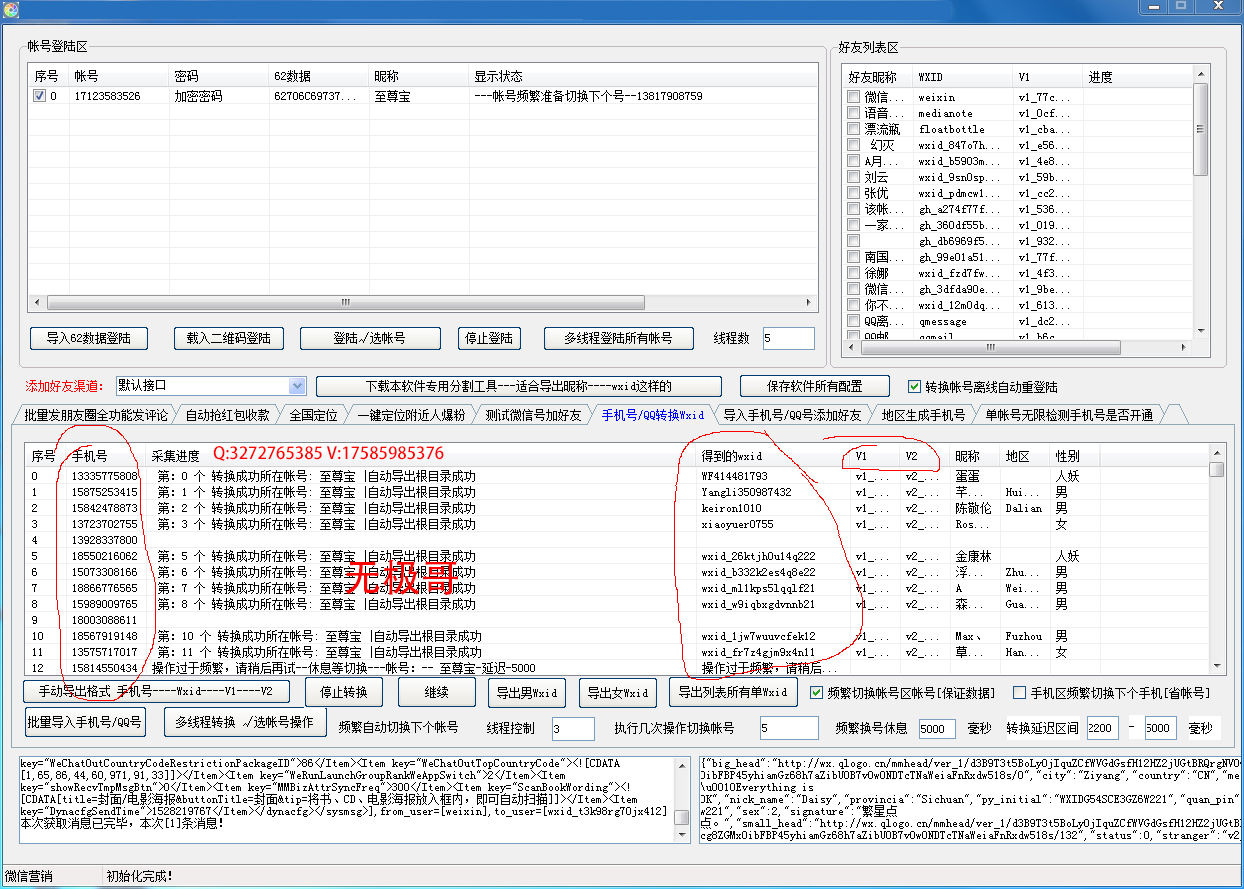Uncheck 频繁切换帐号区帐号 option

coord(816,693)
